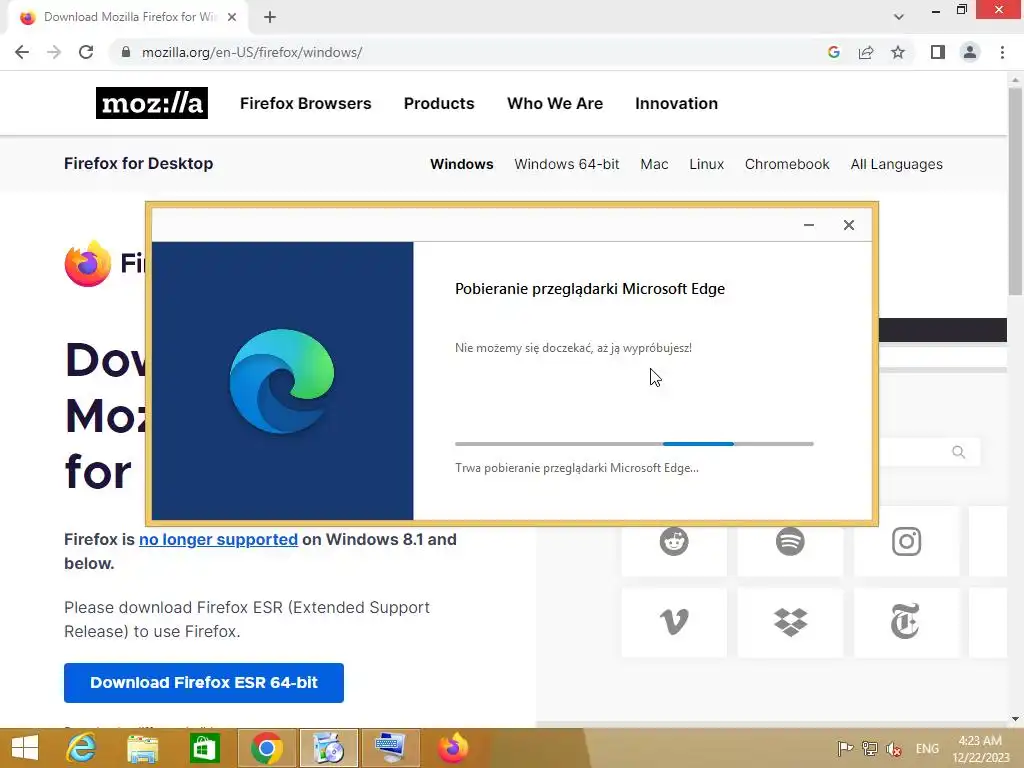The image size is (1024, 768).
Task: Open Action Center flag icon
Action: coord(845,748)
